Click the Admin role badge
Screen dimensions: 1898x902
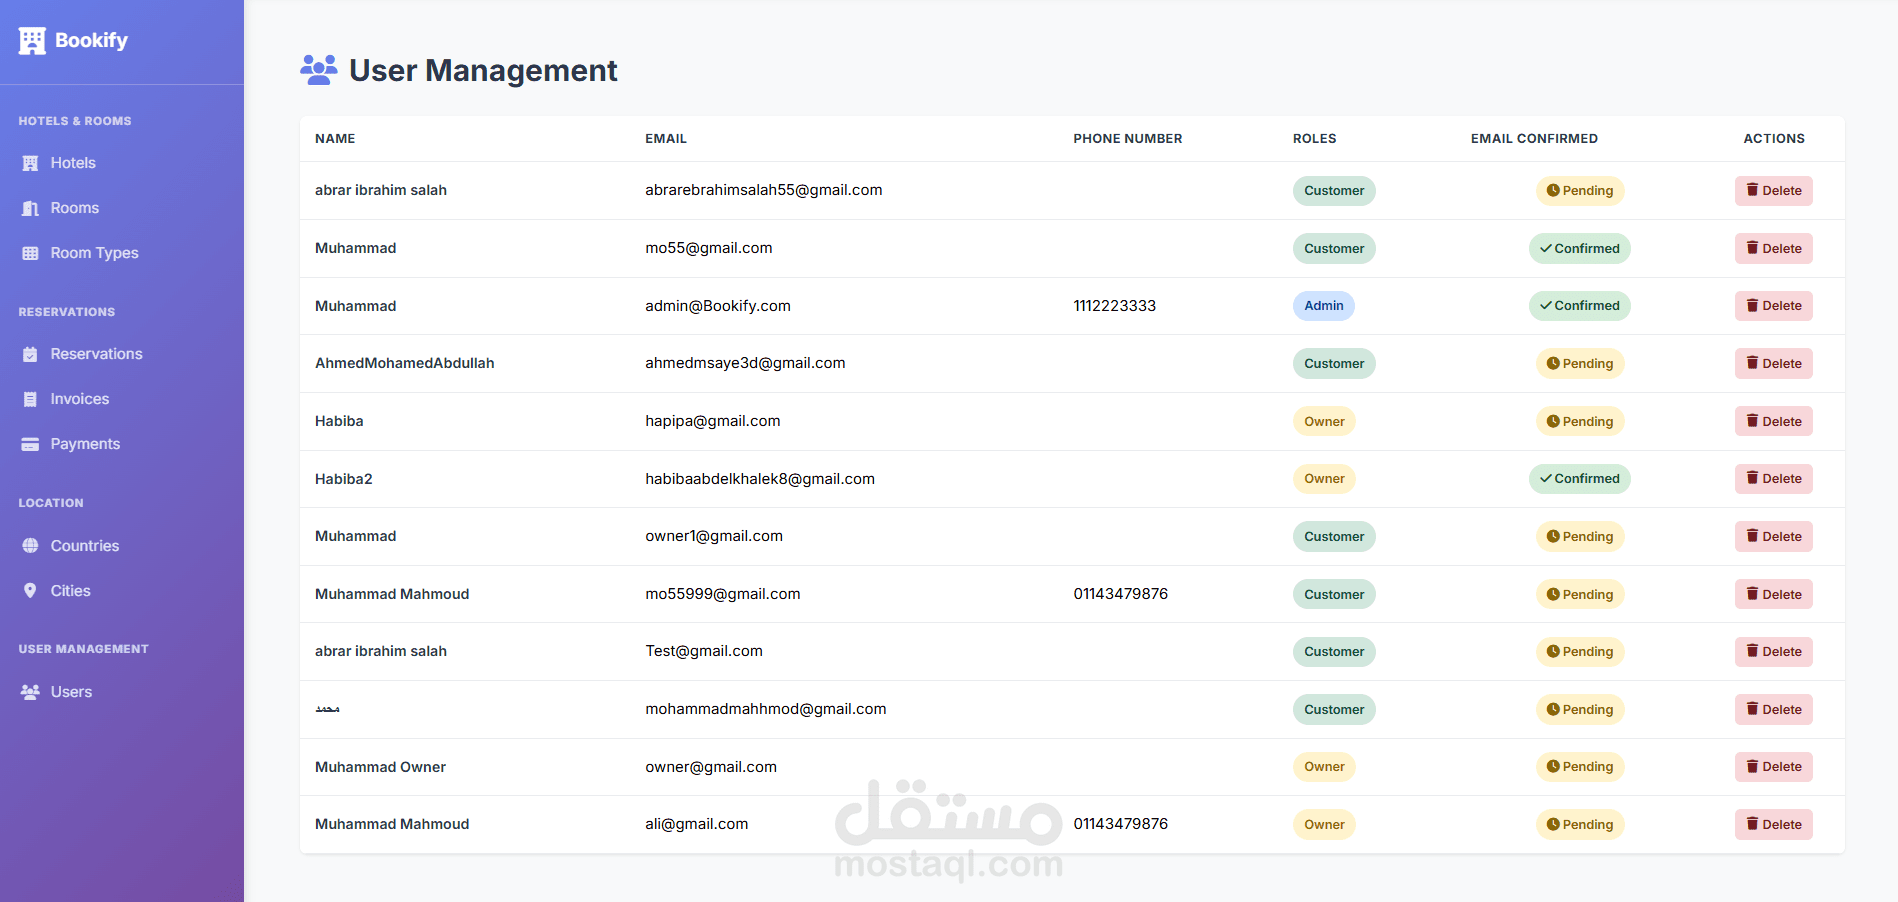pyautogui.click(x=1323, y=306)
